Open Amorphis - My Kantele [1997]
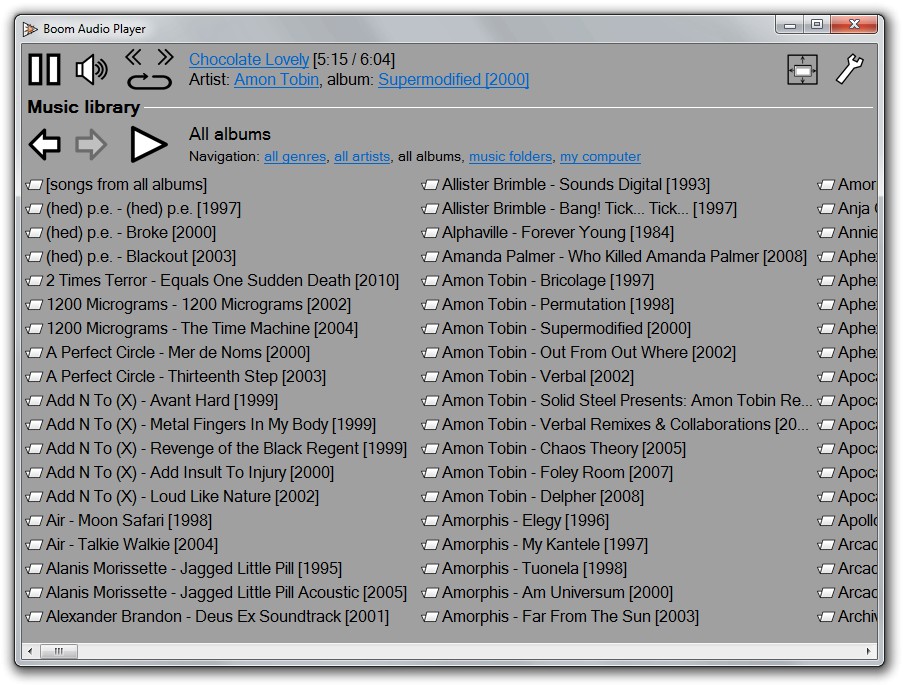 tap(545, 544)
